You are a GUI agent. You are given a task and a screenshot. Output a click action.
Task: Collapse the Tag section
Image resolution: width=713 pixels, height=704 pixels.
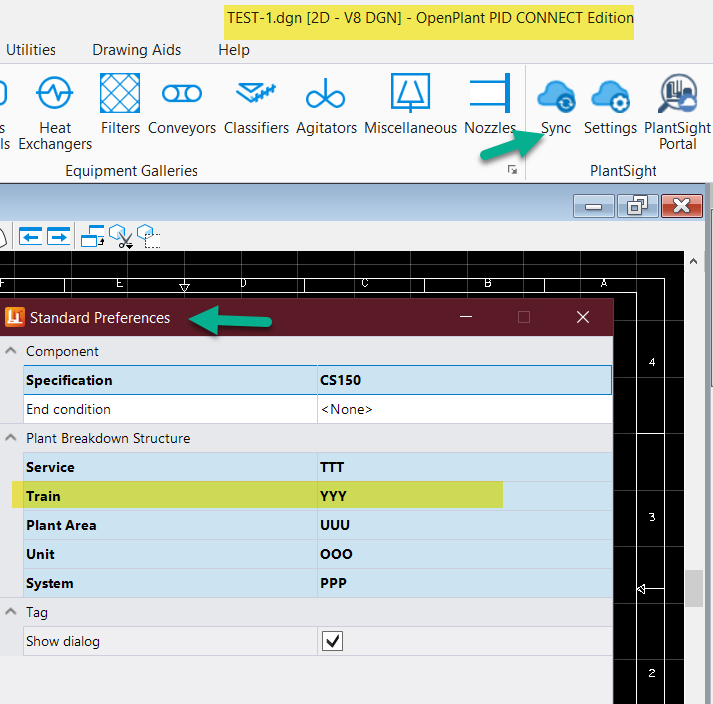[x=11, y=612]
